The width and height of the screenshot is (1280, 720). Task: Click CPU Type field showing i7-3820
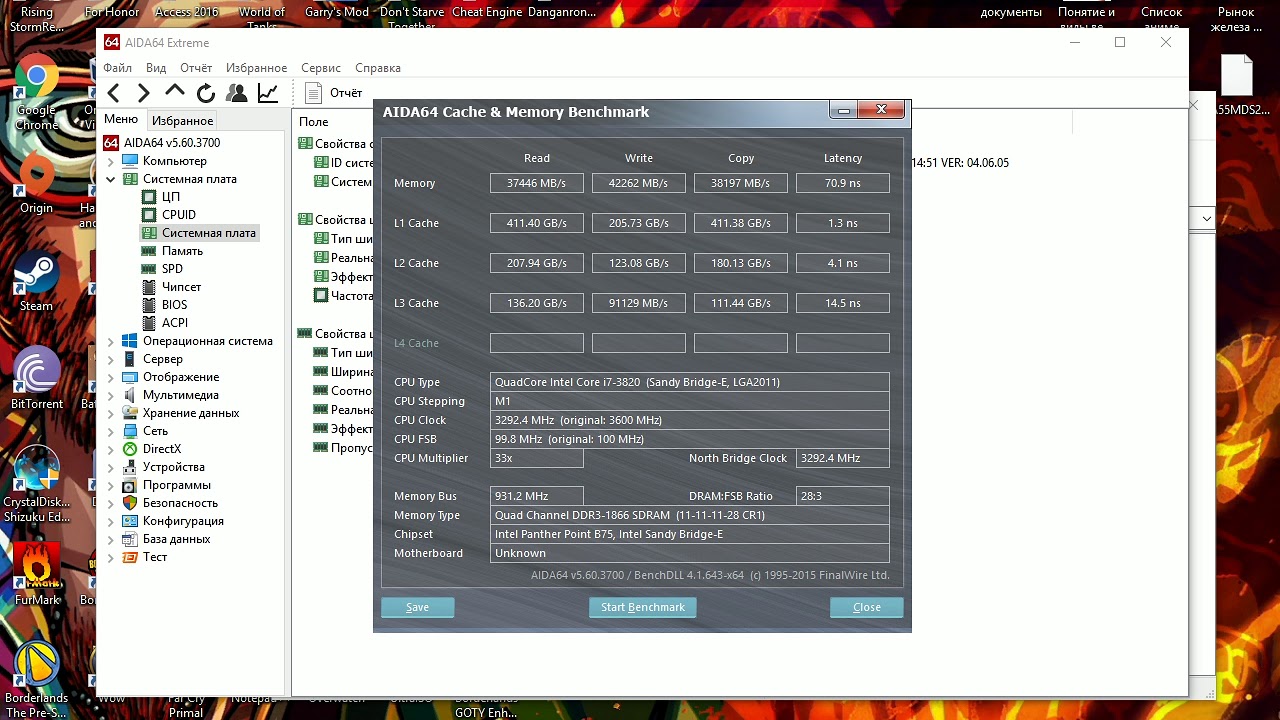pyautogui.click(x=690, y=382)
